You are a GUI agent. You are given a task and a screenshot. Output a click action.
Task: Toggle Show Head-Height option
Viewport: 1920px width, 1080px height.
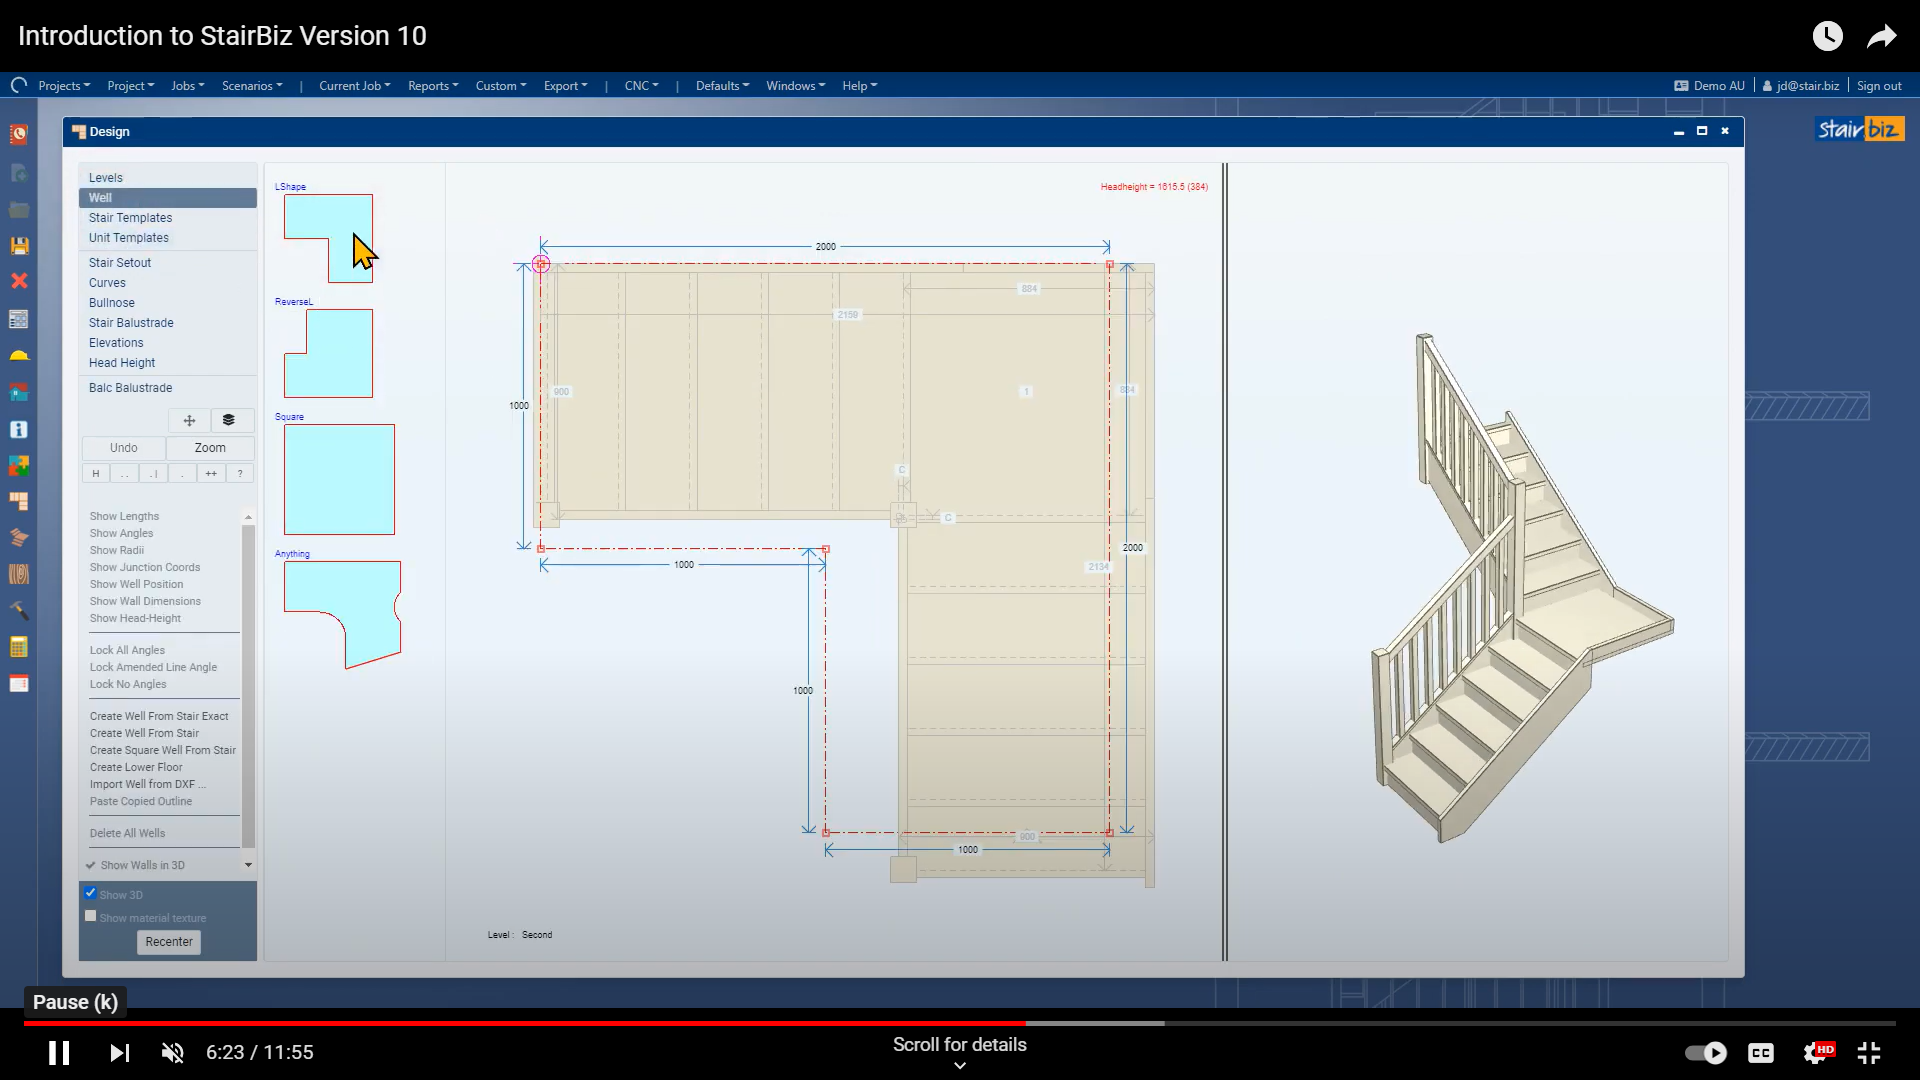click(x=135, y=618)
